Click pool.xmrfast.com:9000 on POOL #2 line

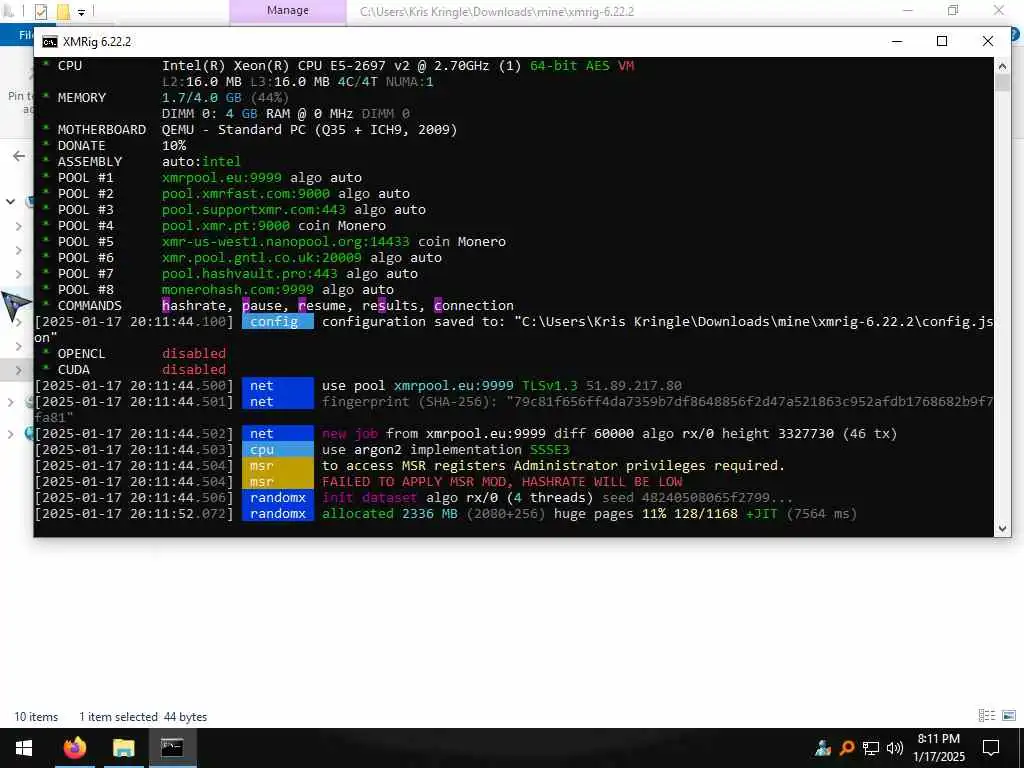click(246, 193)
